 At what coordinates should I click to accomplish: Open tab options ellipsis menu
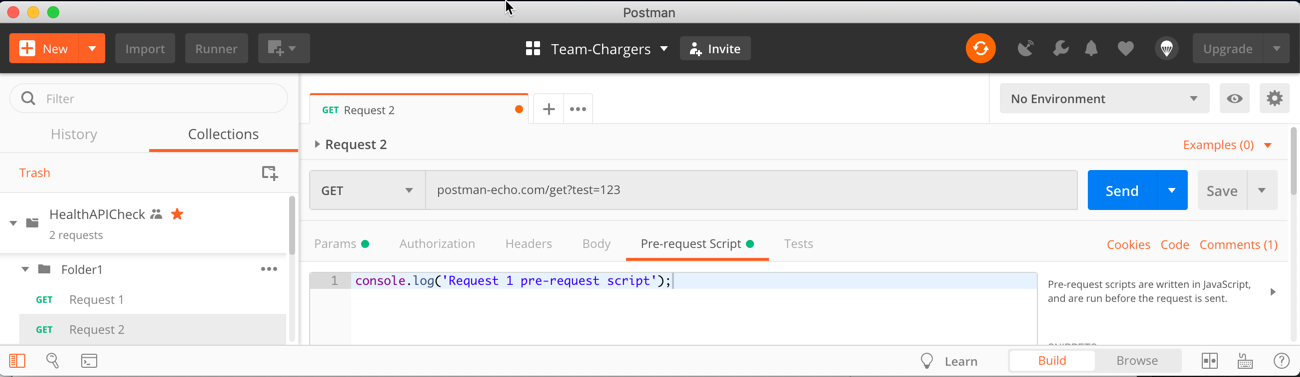[x=578, y=109]
